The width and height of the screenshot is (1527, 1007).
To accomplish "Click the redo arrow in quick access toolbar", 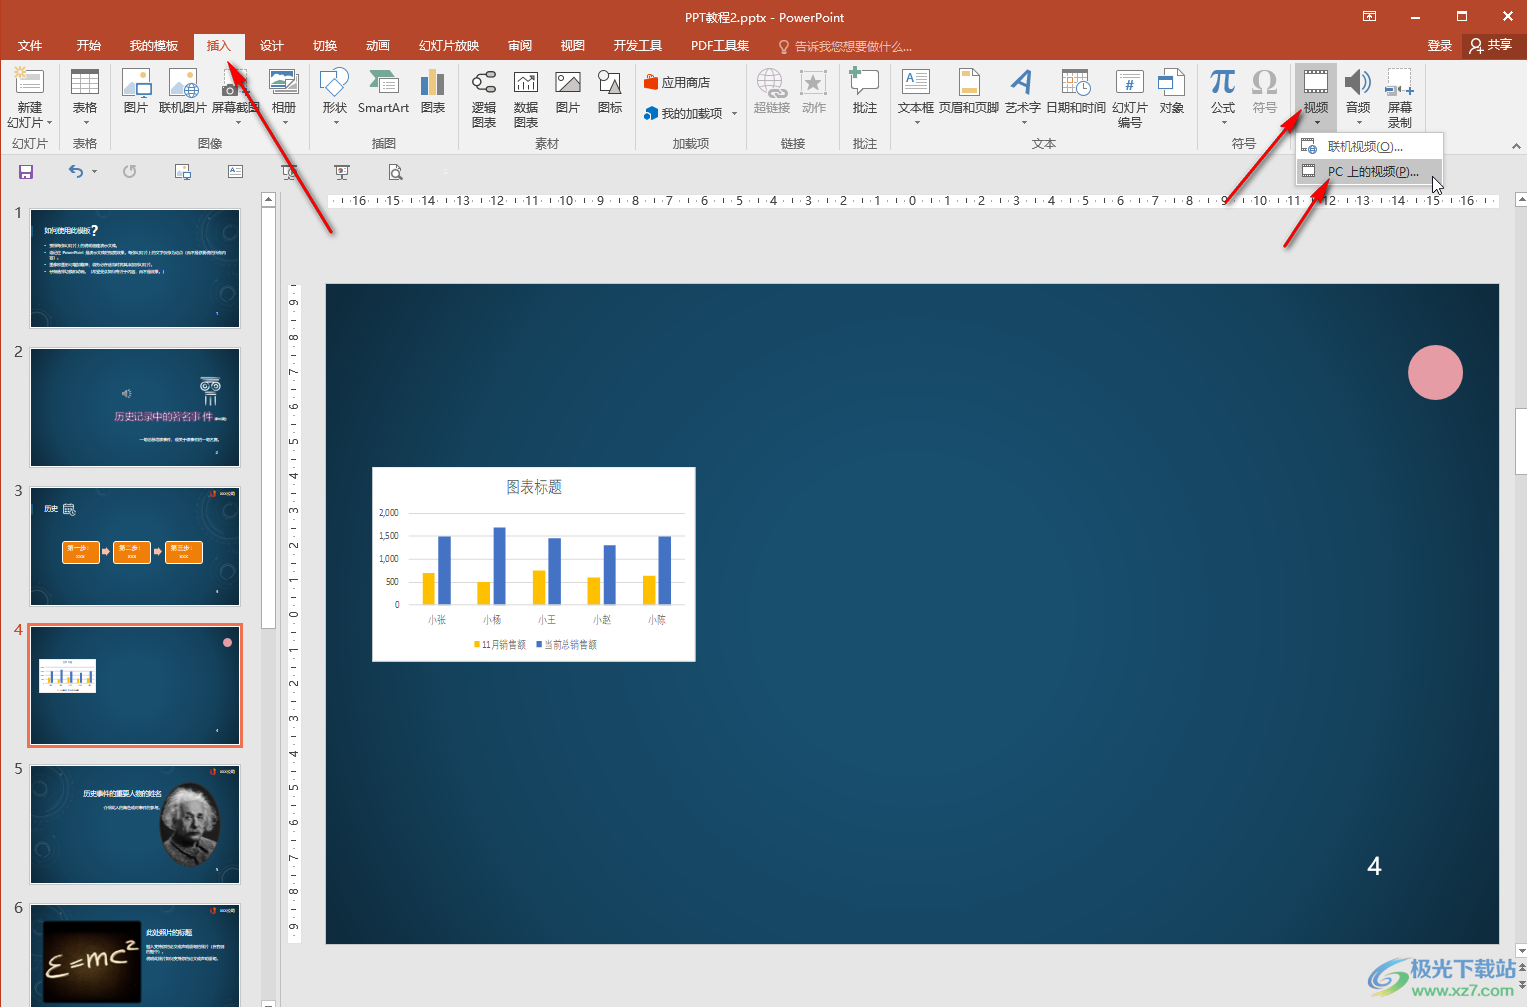I will pos(129,172).
